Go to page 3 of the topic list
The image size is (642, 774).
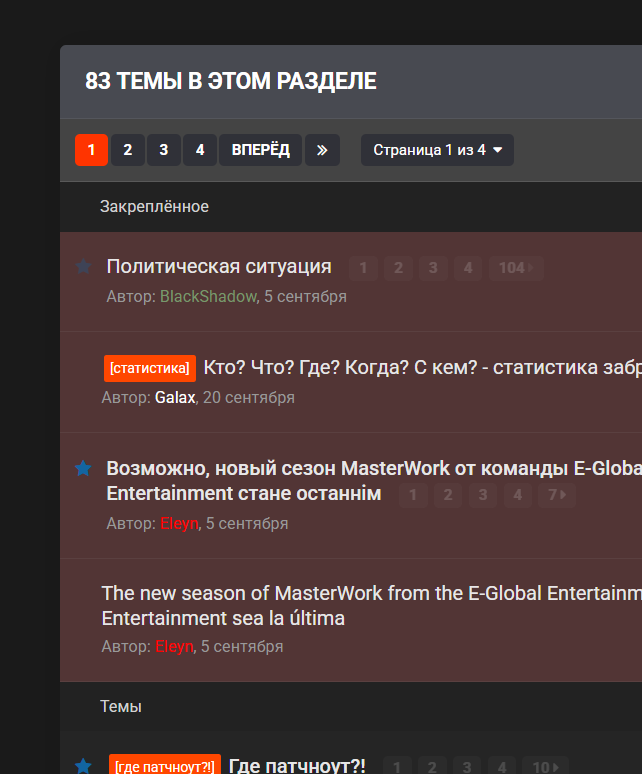point(163,150)
